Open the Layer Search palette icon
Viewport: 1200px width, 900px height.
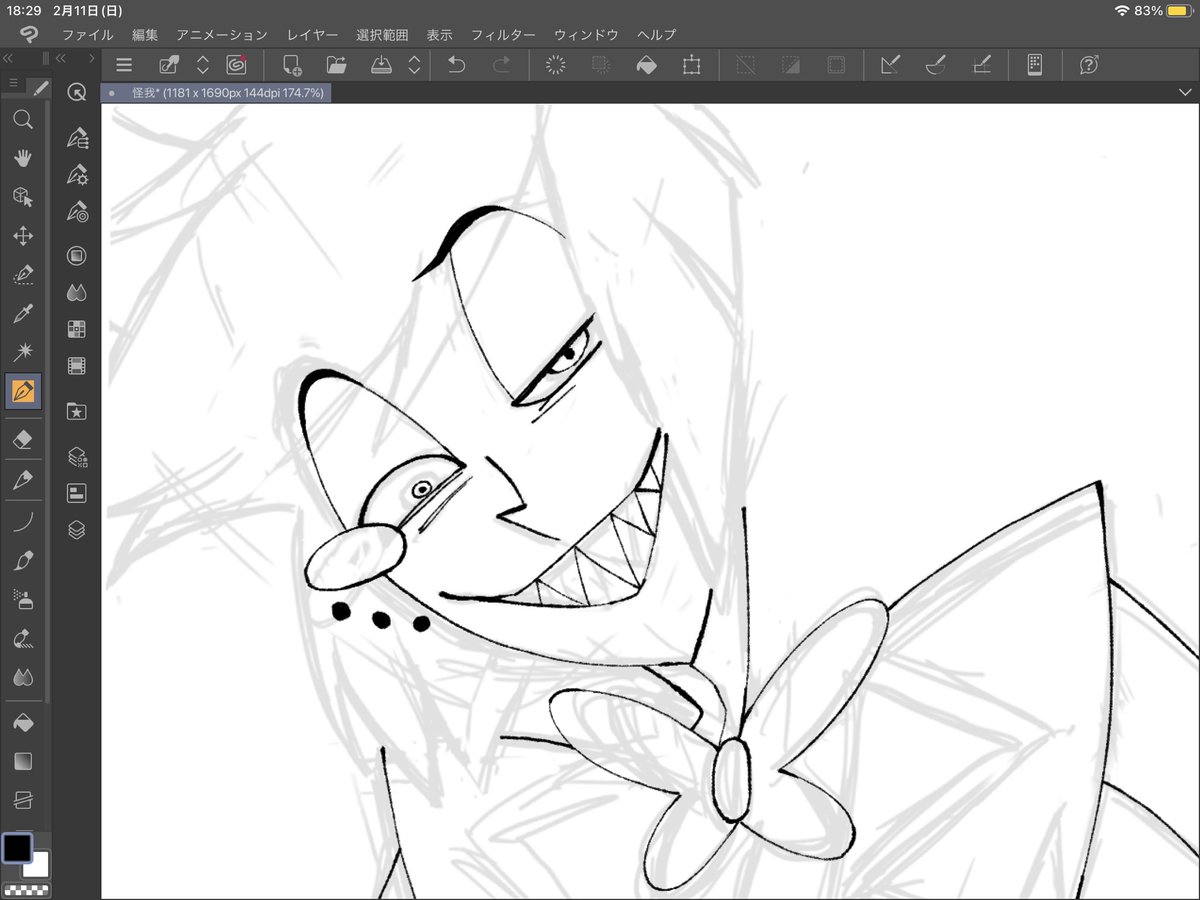coord(77,457)
